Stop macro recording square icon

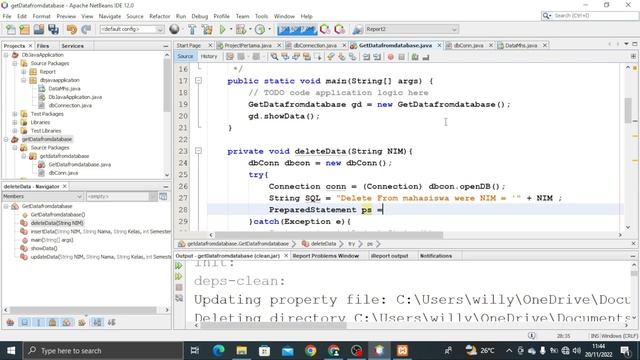(402, 57)
